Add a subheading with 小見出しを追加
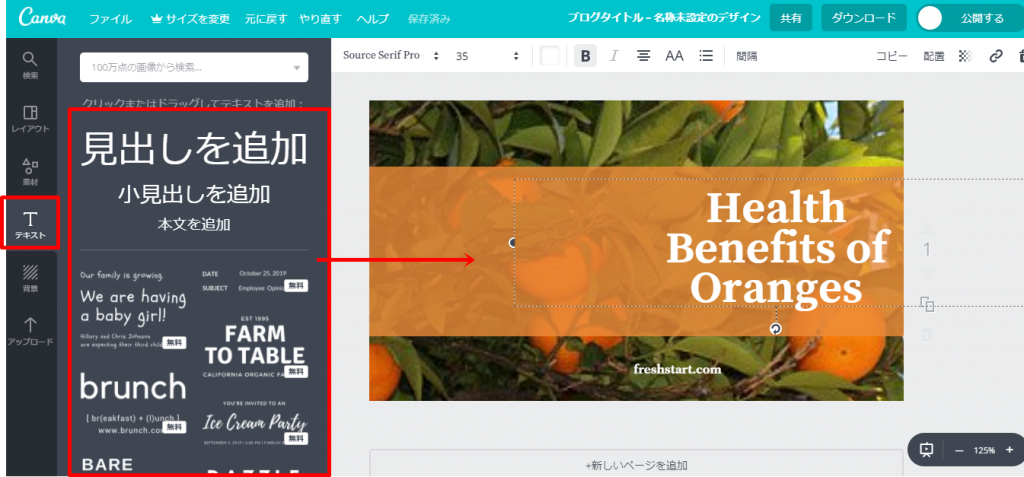Image resolution: width=1024 pixels, height=477 pixels. click(x=194, y=194)
